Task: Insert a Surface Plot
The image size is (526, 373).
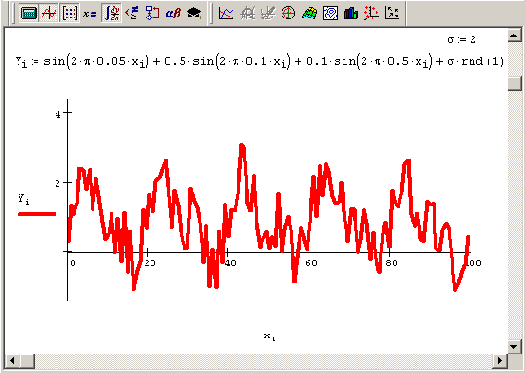Action: point(309,13)
